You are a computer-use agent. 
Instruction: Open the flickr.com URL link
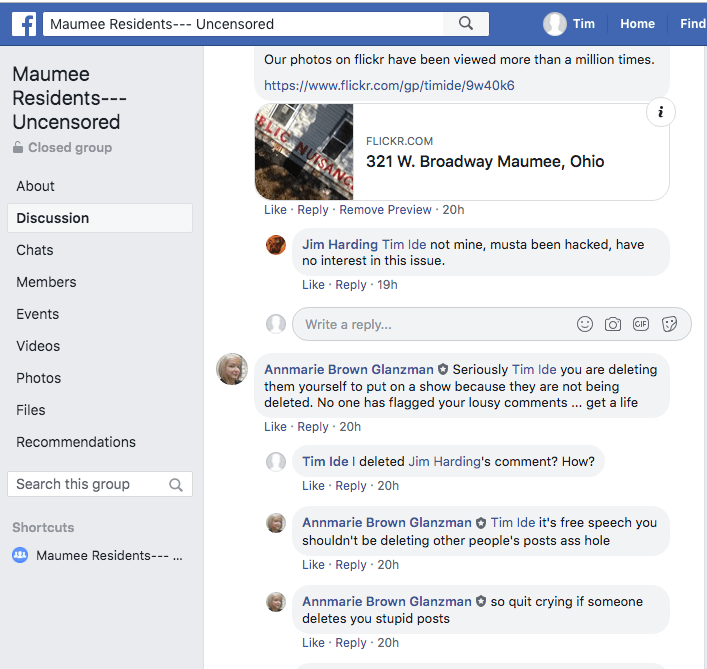pyautogui.click(x=389, y=85)
